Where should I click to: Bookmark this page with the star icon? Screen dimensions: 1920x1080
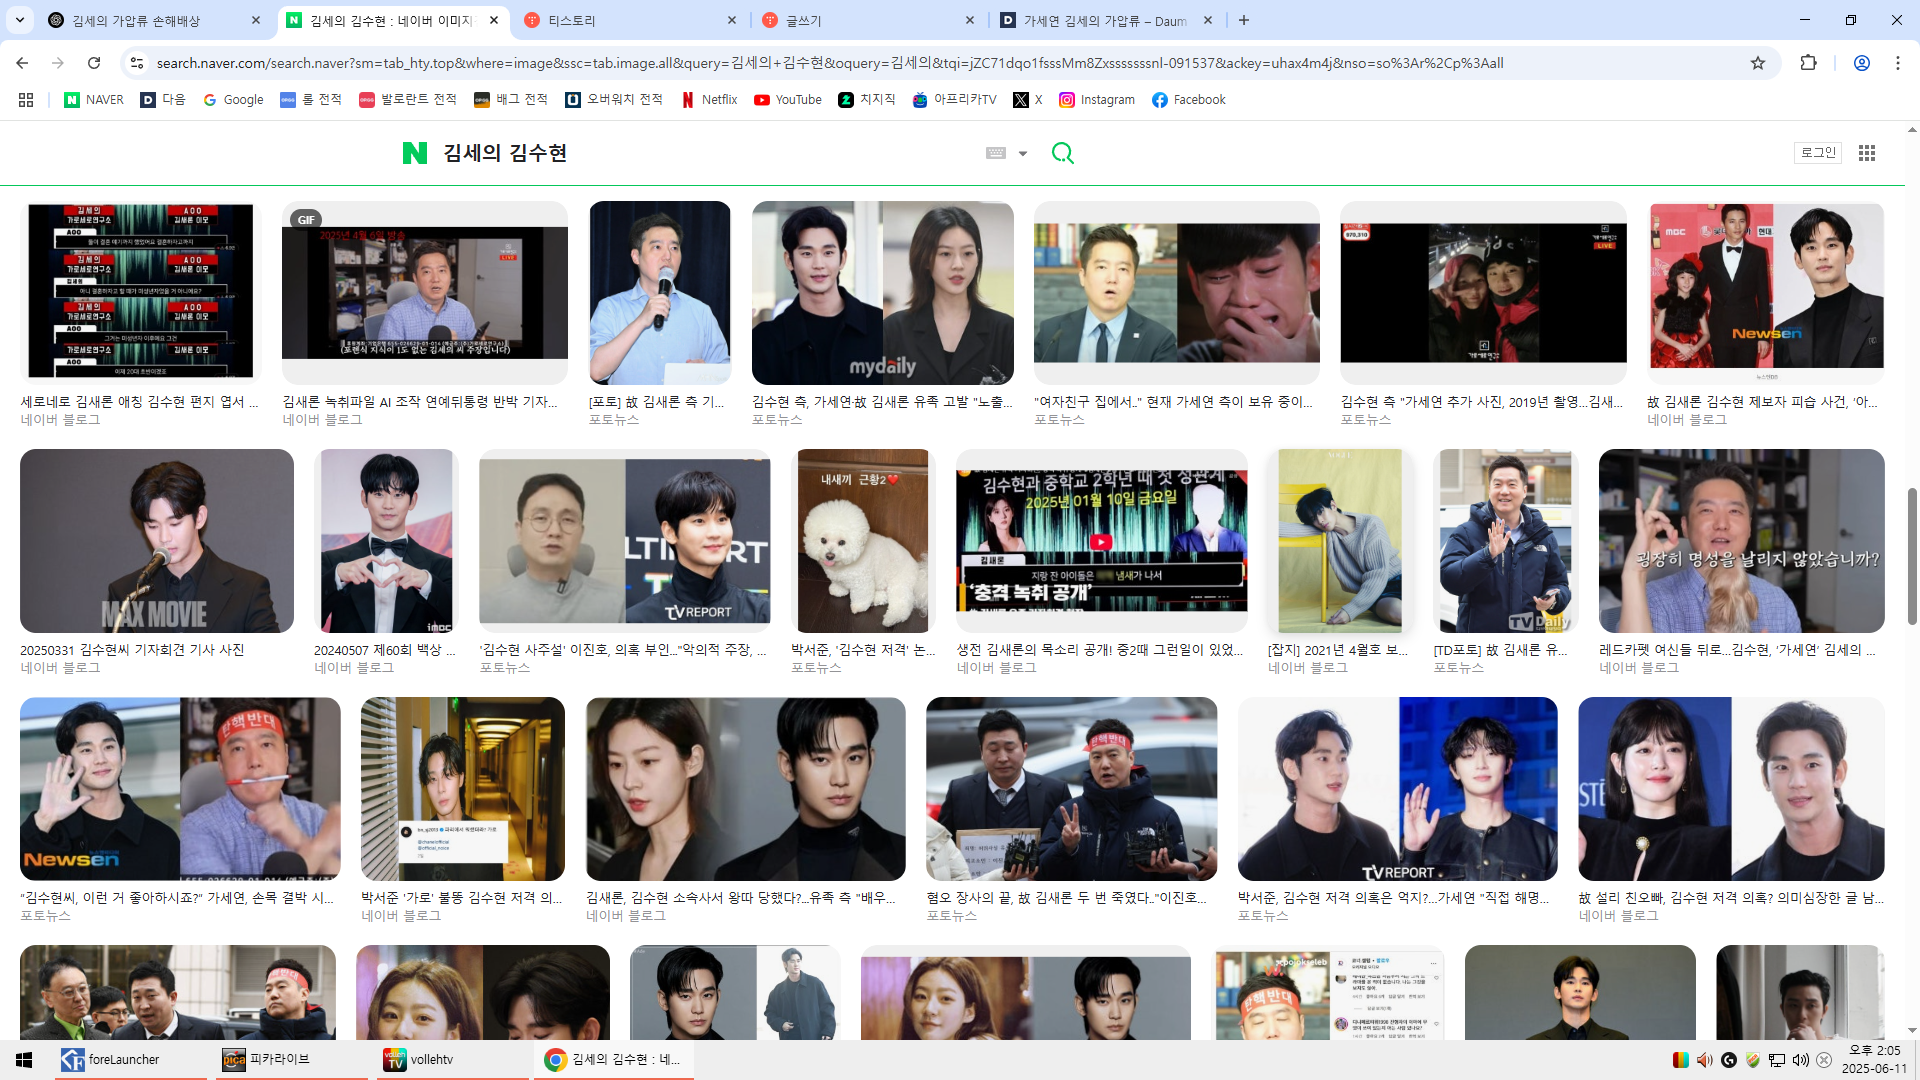coord(1757,63)
